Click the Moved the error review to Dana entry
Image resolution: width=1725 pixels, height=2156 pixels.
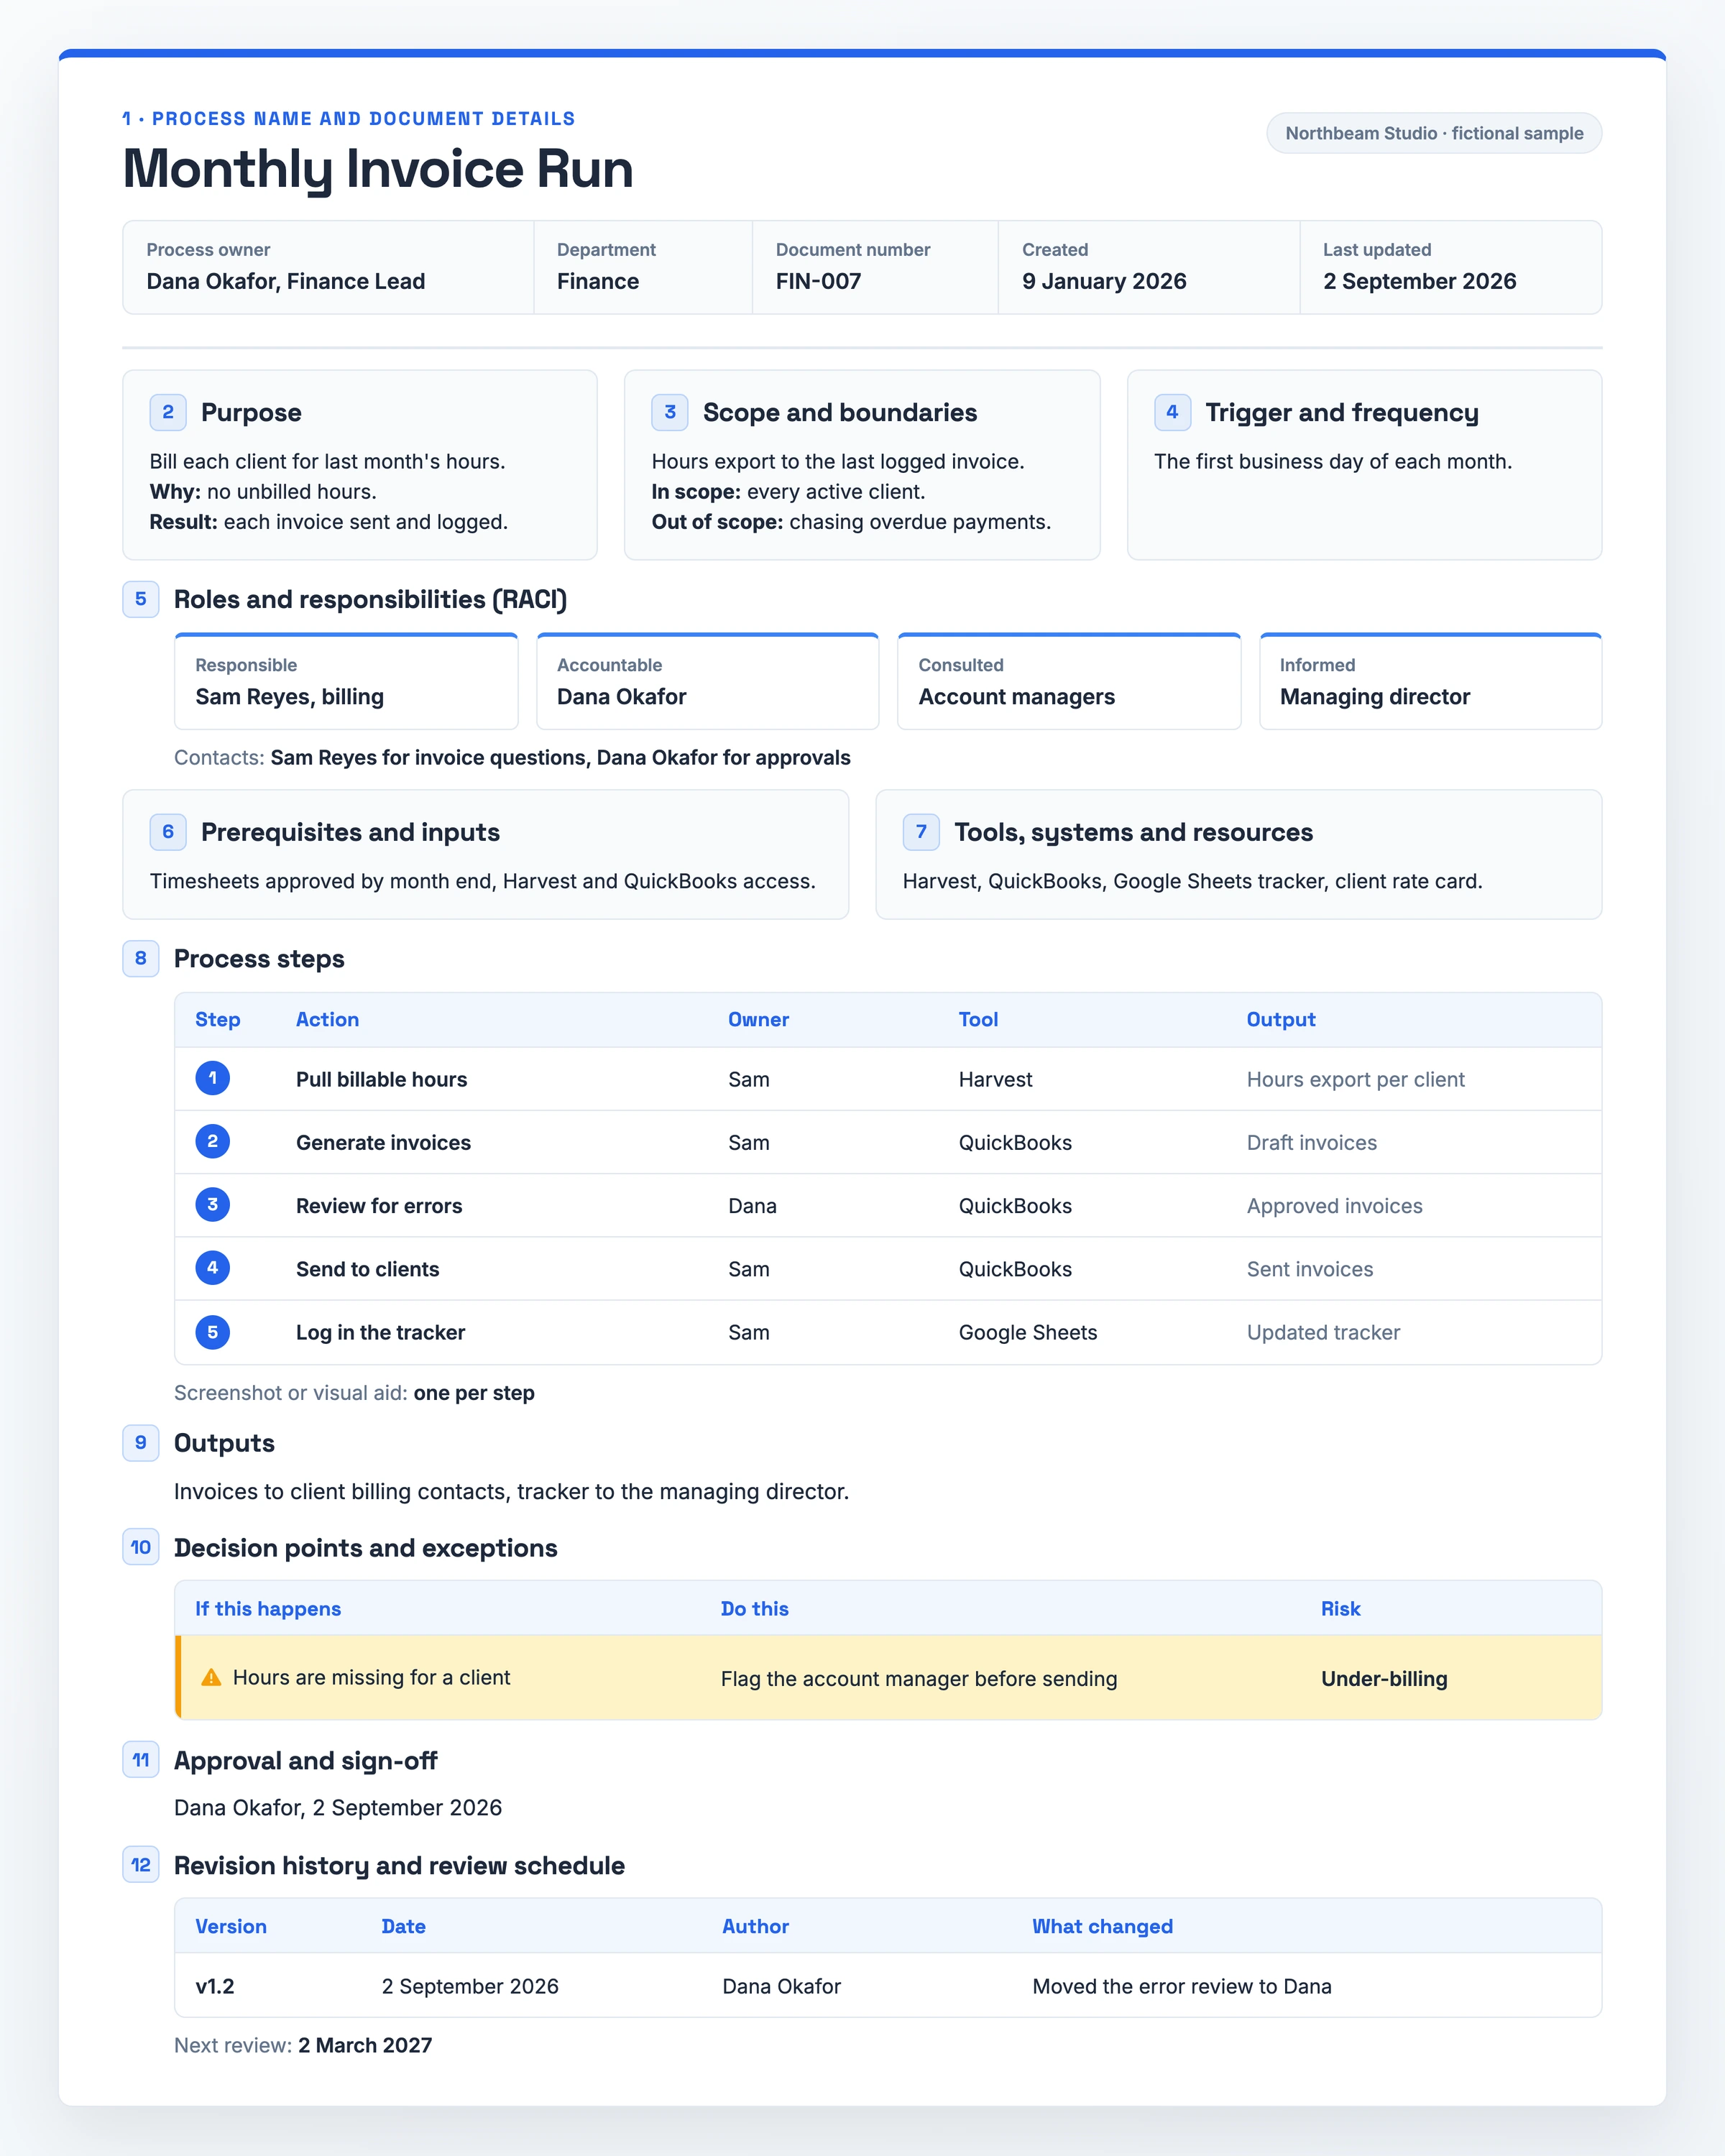click(1182, 1986)
